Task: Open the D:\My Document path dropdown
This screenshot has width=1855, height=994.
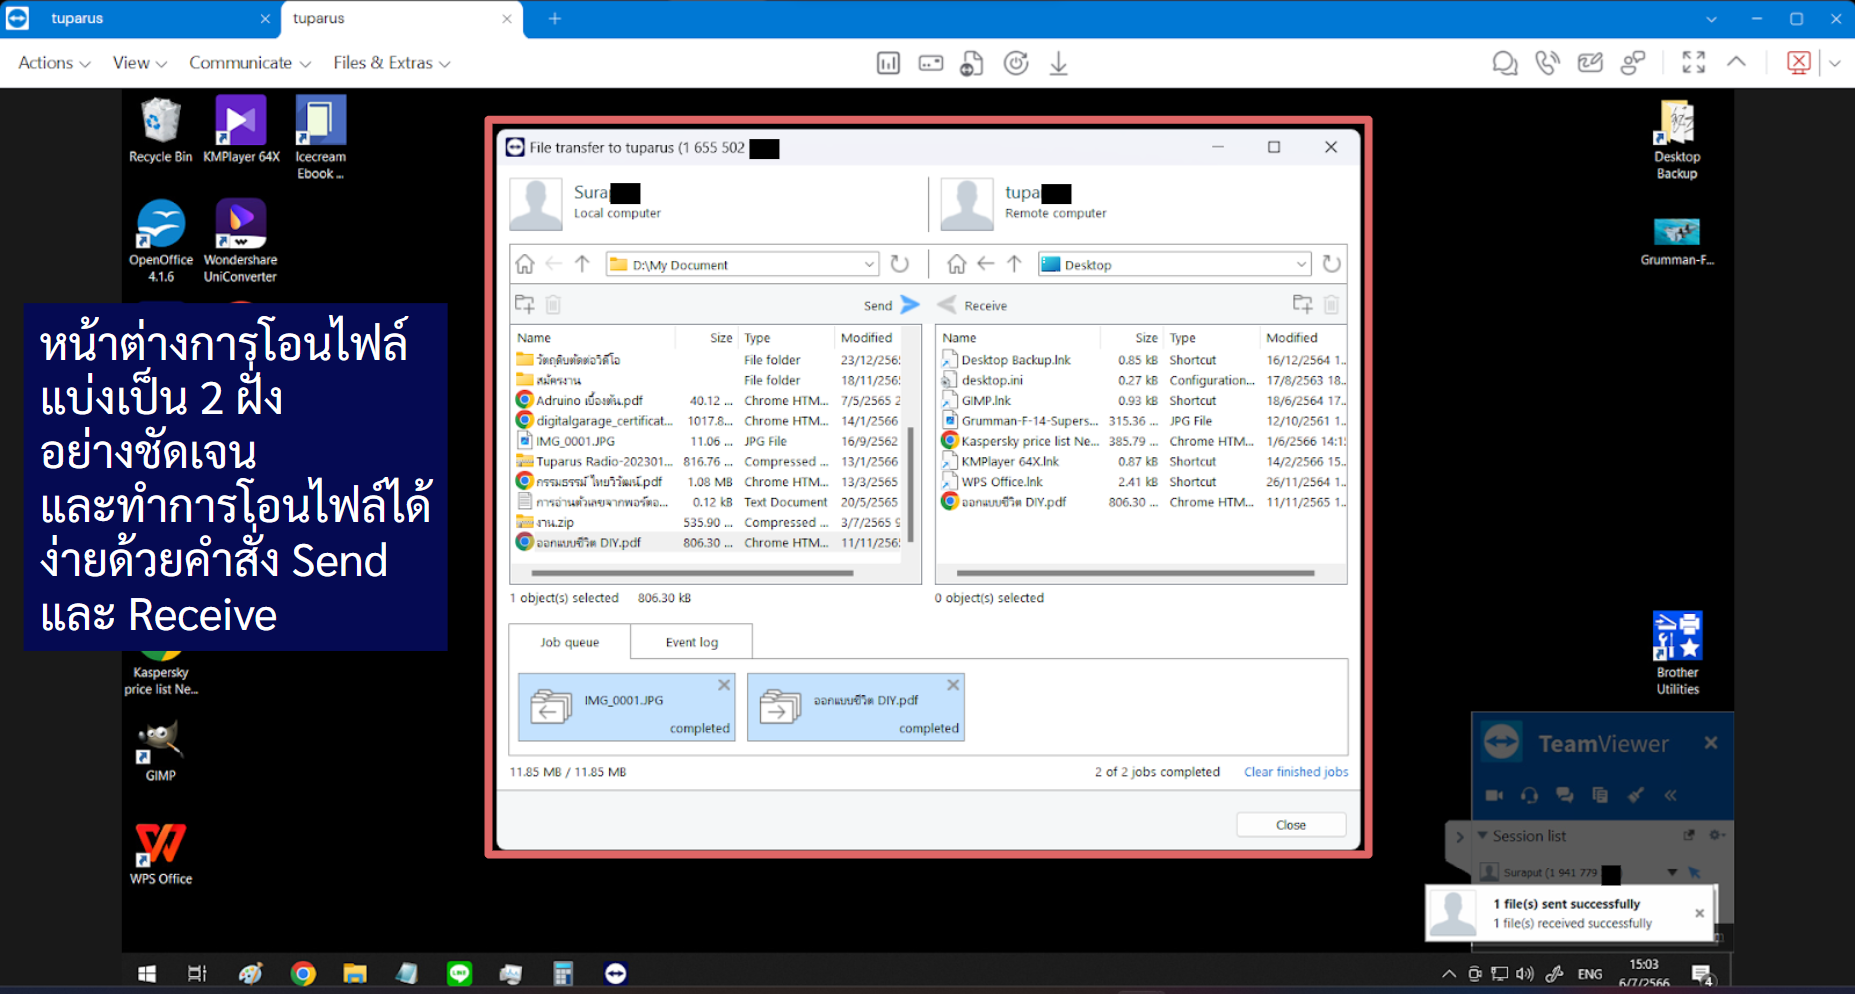Action: (x=868, y=265)
